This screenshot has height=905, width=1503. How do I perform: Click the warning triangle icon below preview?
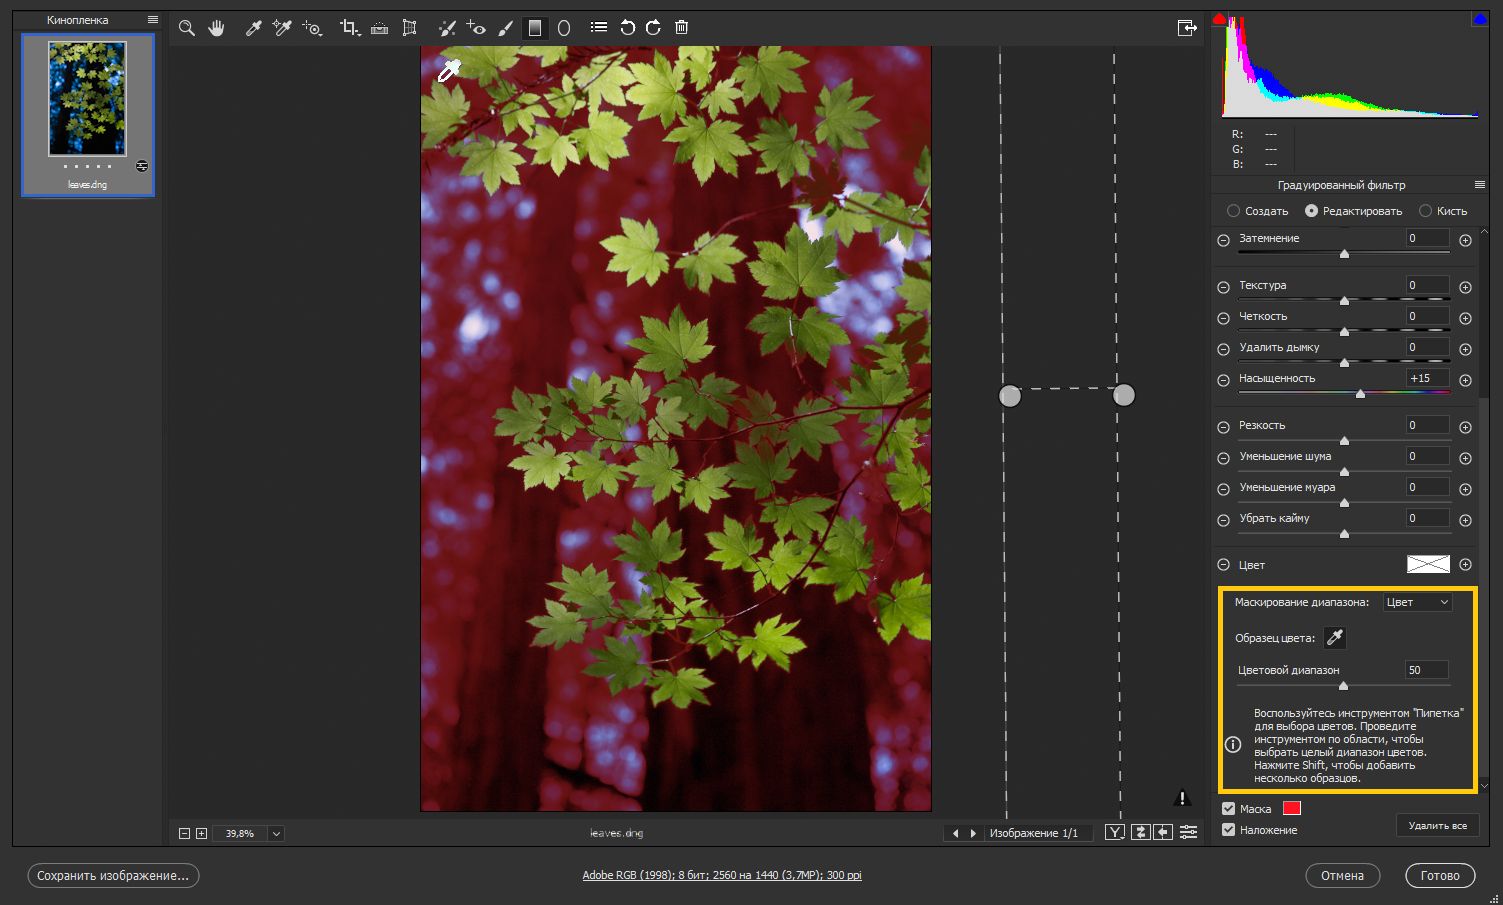1182,798
